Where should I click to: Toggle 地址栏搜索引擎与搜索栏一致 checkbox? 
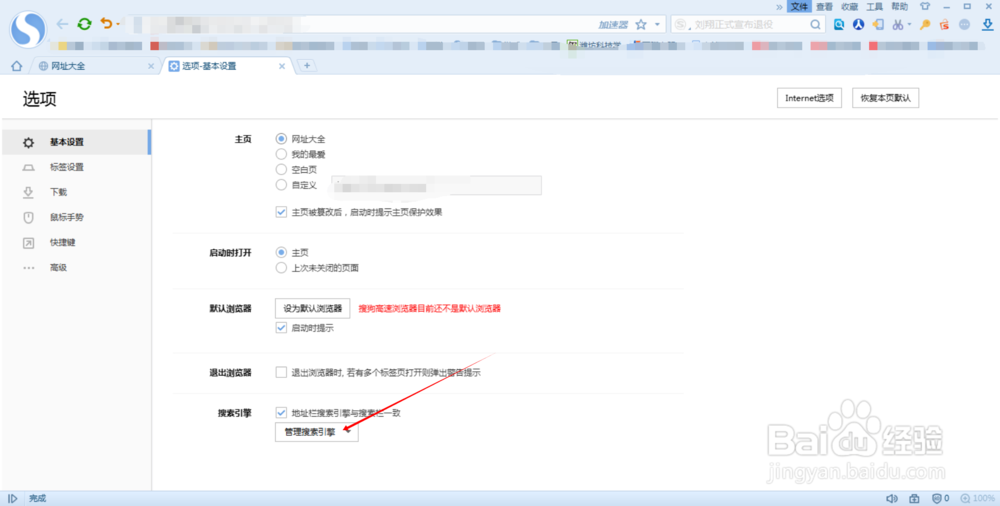pos(281,413)
